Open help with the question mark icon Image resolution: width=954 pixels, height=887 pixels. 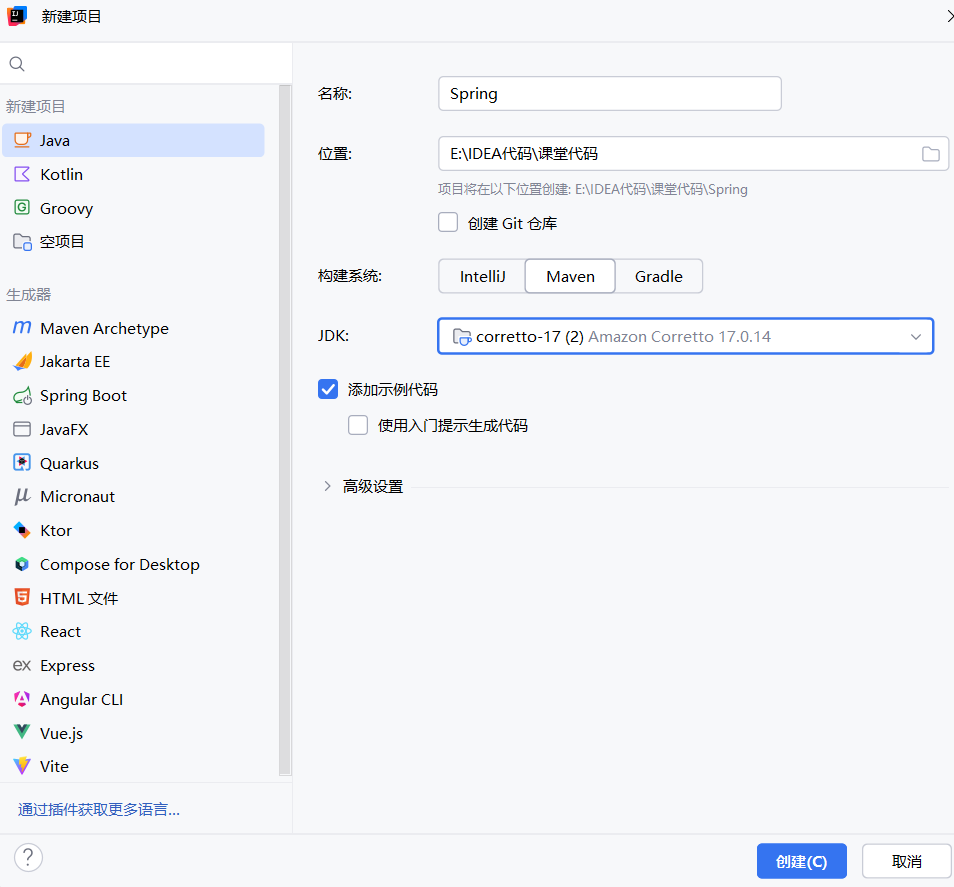coord(28,857)
